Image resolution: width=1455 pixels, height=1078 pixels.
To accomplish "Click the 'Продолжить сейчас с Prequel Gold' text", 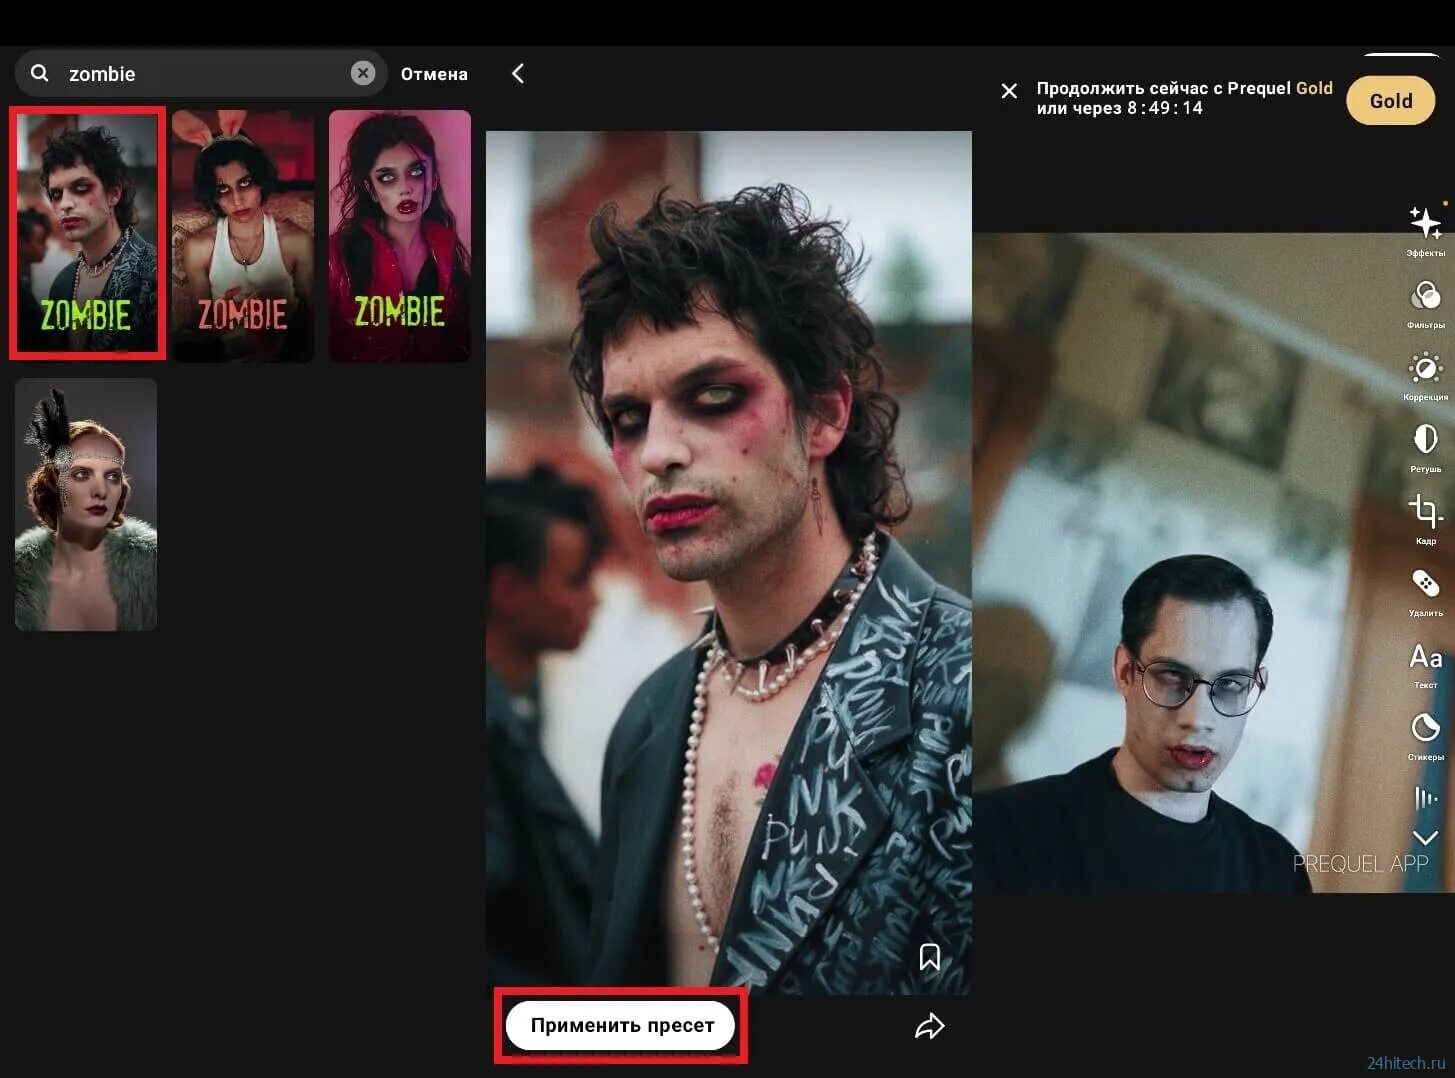I will (1184, 88).
